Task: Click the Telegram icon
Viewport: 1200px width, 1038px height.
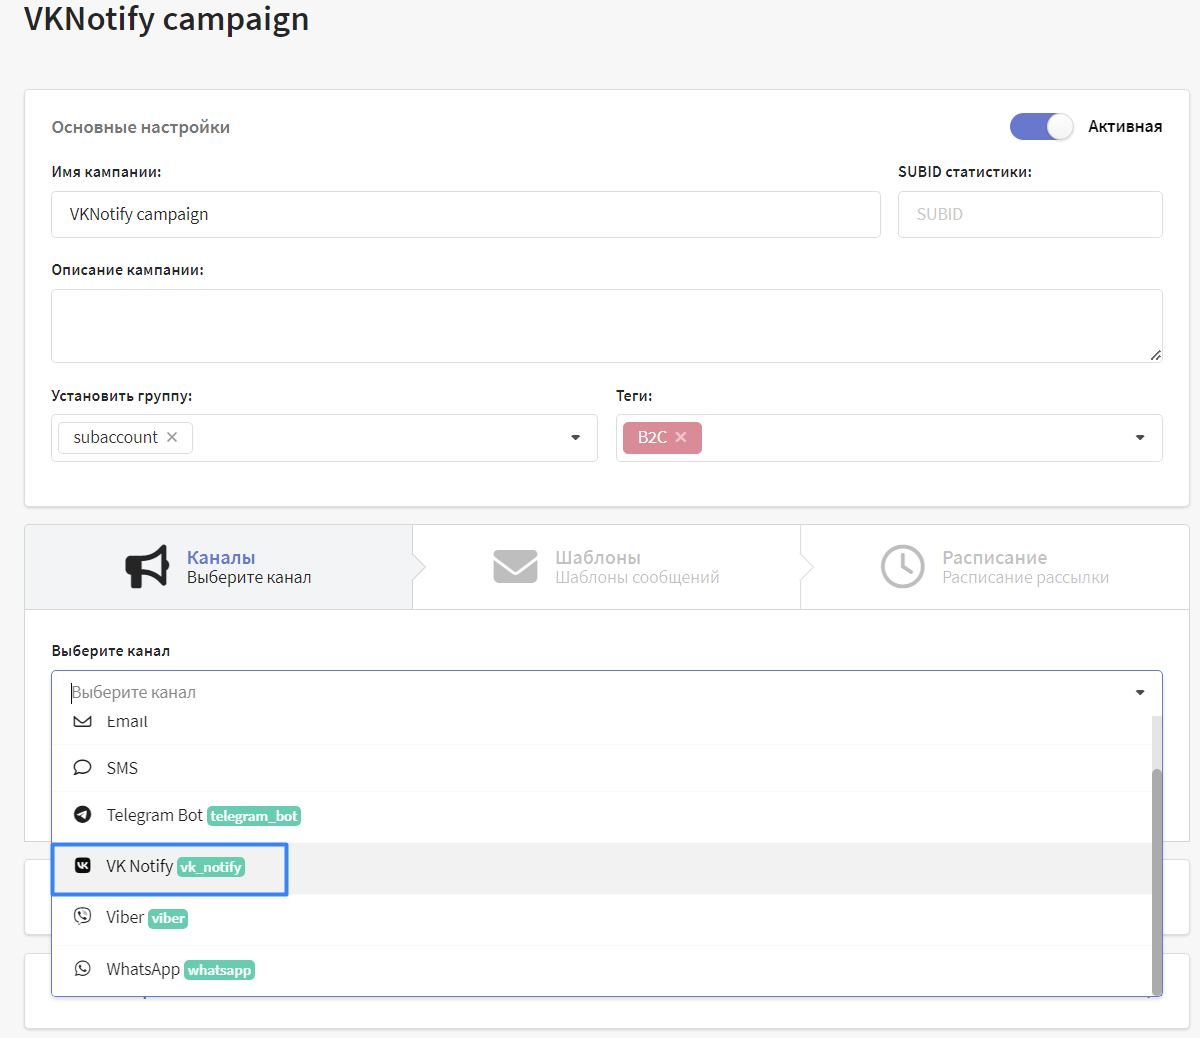Action: click(x=83, y=815)
